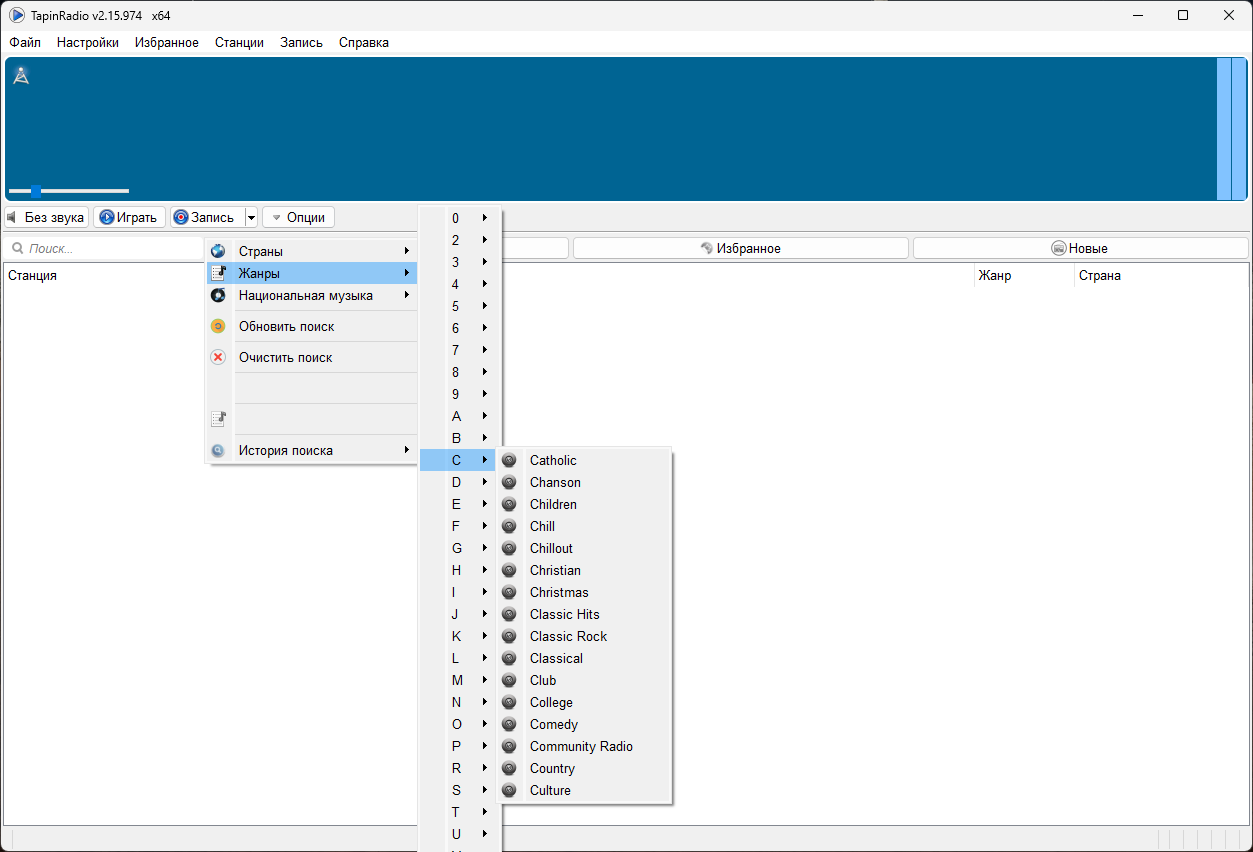
Task: Expand the letter M genre submenu
Action: pyautogui.click(x=459, y=680)
